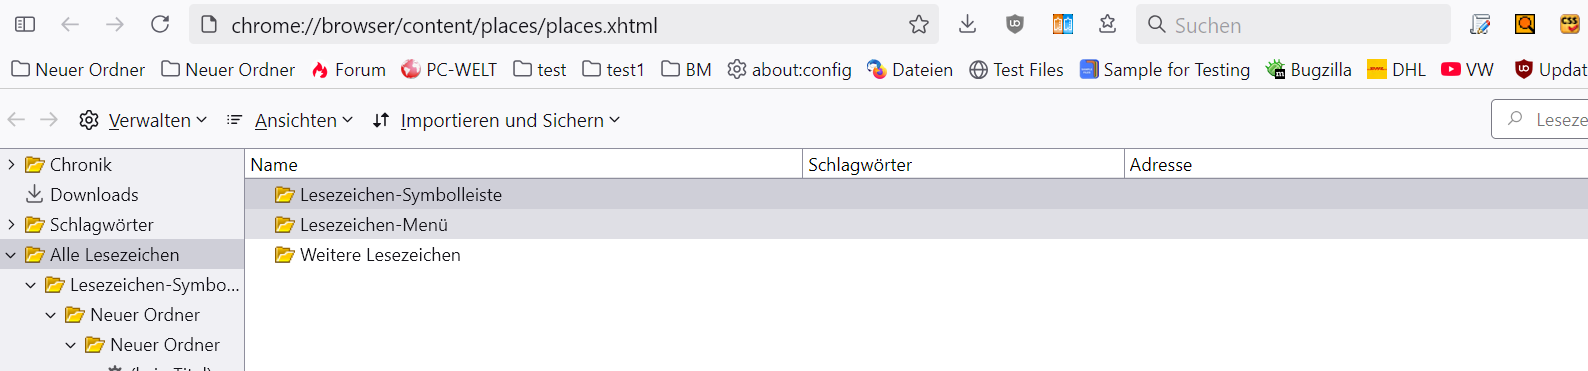Expand the Chronik tree node
The height and width of the screenshot is (371, 1588).
[11, 164]
